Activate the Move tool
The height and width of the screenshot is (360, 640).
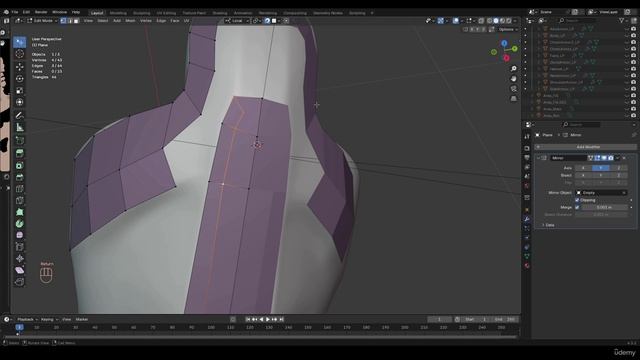20,67
